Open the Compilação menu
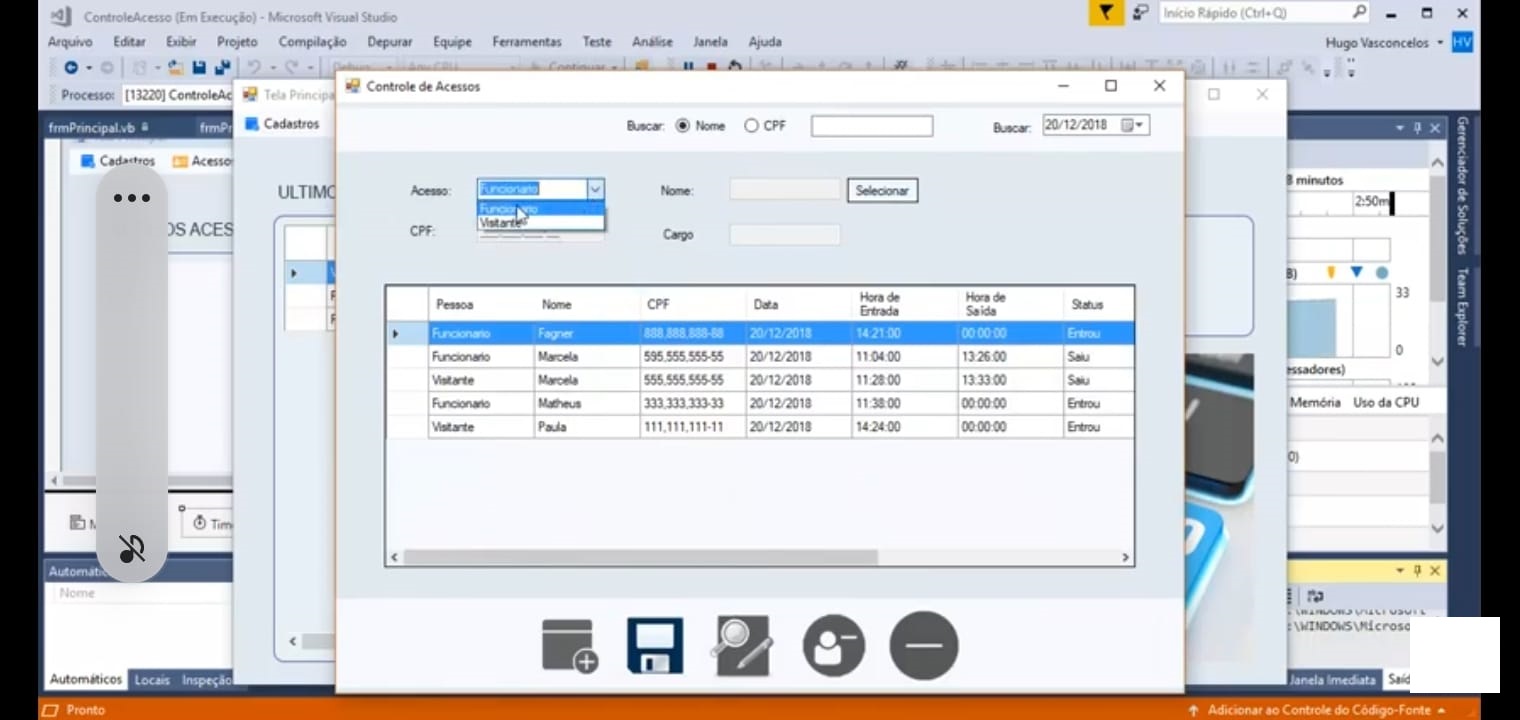The image size is (1520, 720). (312, 42)
